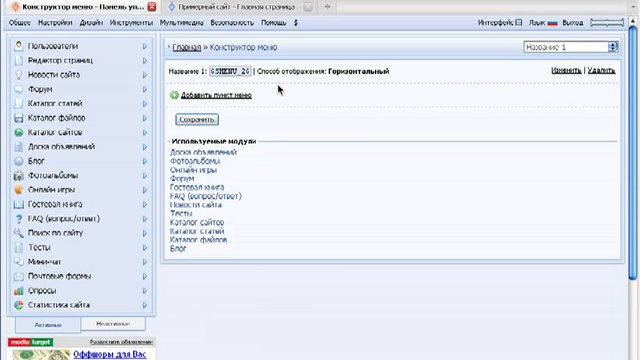The height and width of the screenshot is (360, 640).
Task: Expand the Каталог файлов submenu arrow
Action: pos(145,118)
